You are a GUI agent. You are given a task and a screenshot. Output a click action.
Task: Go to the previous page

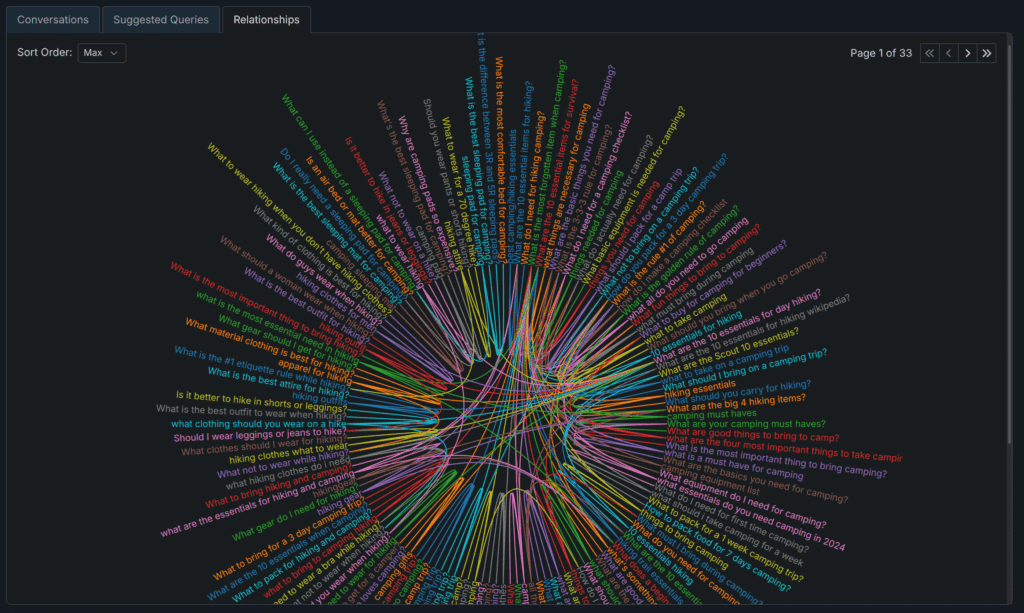949,53
